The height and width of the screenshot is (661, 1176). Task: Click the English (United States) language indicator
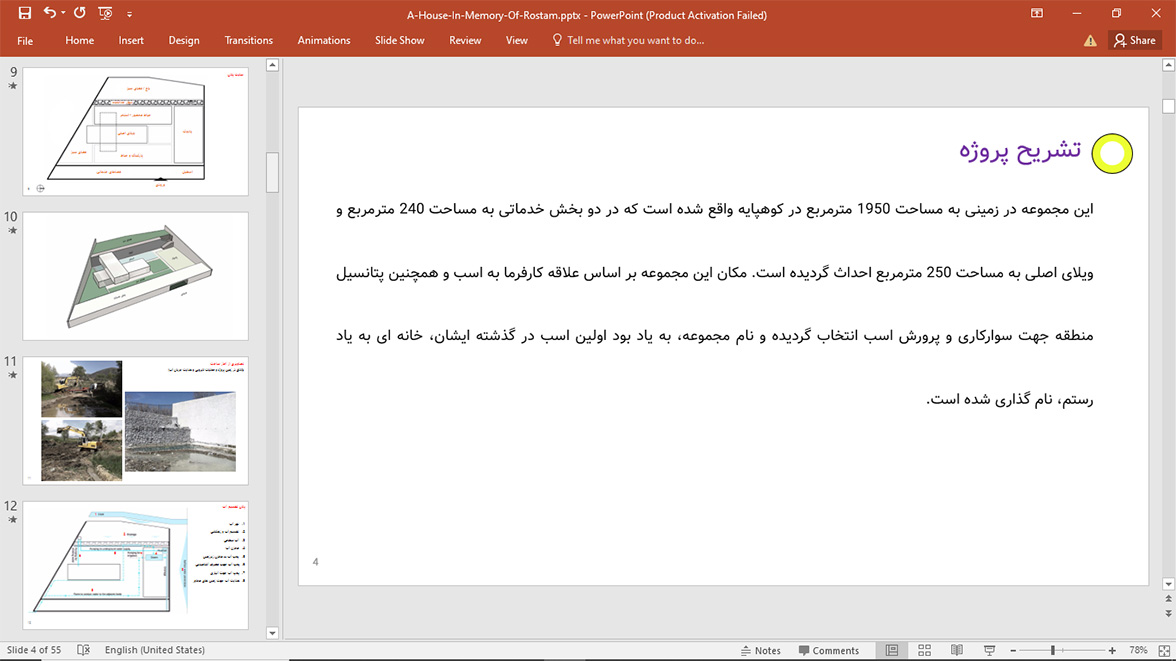[x=154, y=650]
